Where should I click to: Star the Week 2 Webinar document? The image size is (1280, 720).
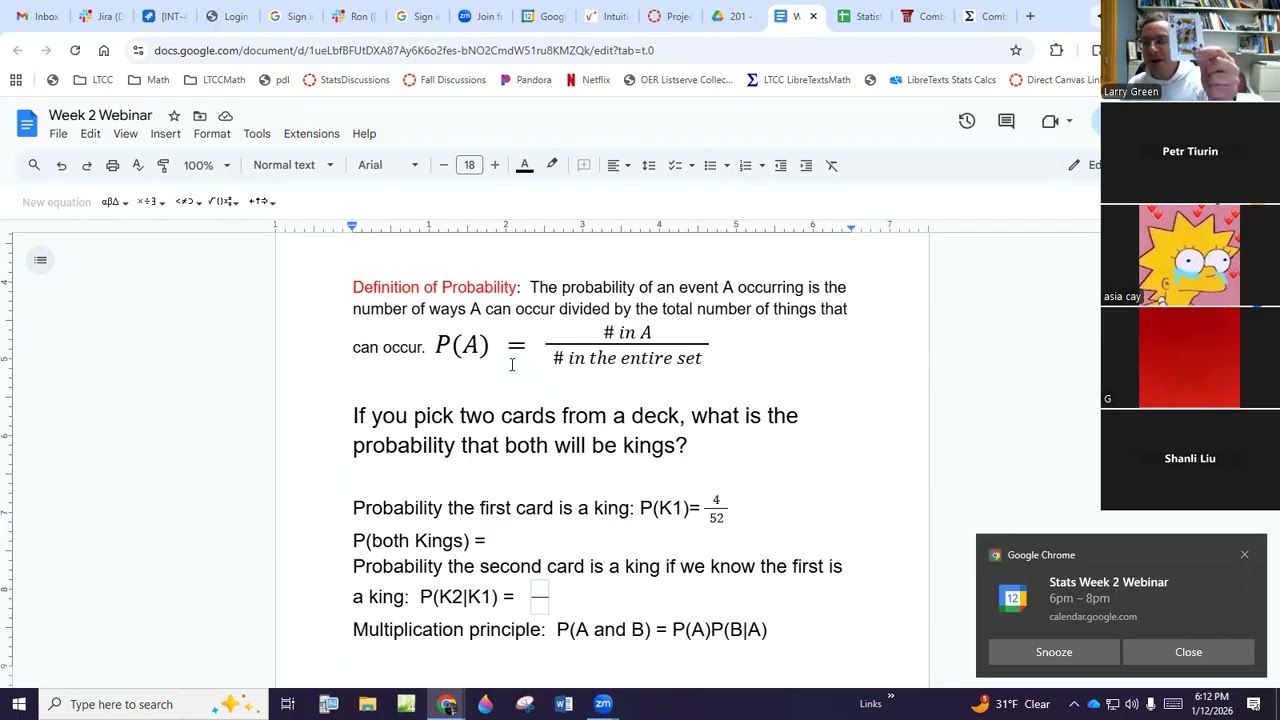tap(174, 116)
